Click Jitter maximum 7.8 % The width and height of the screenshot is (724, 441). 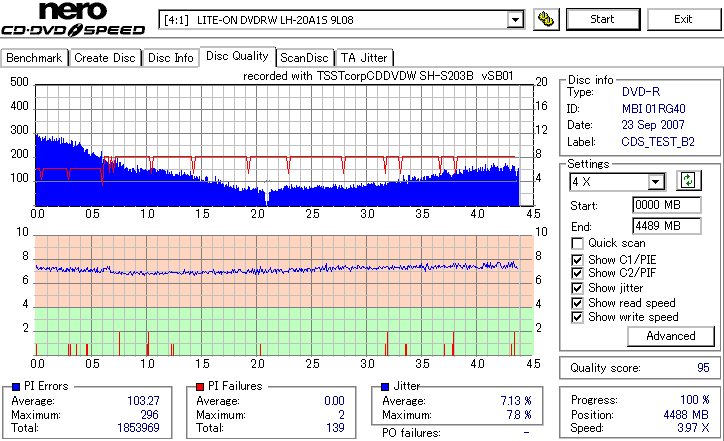[x=519, y=415]
